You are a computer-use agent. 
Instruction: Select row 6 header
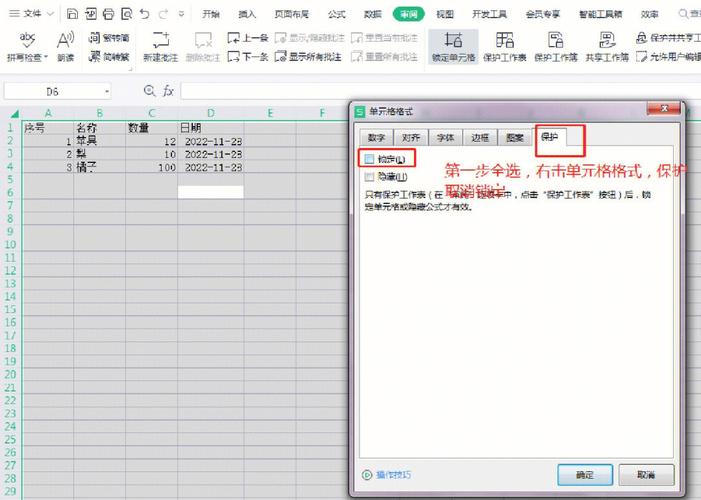pyautogui.click(x=10, y=192)
